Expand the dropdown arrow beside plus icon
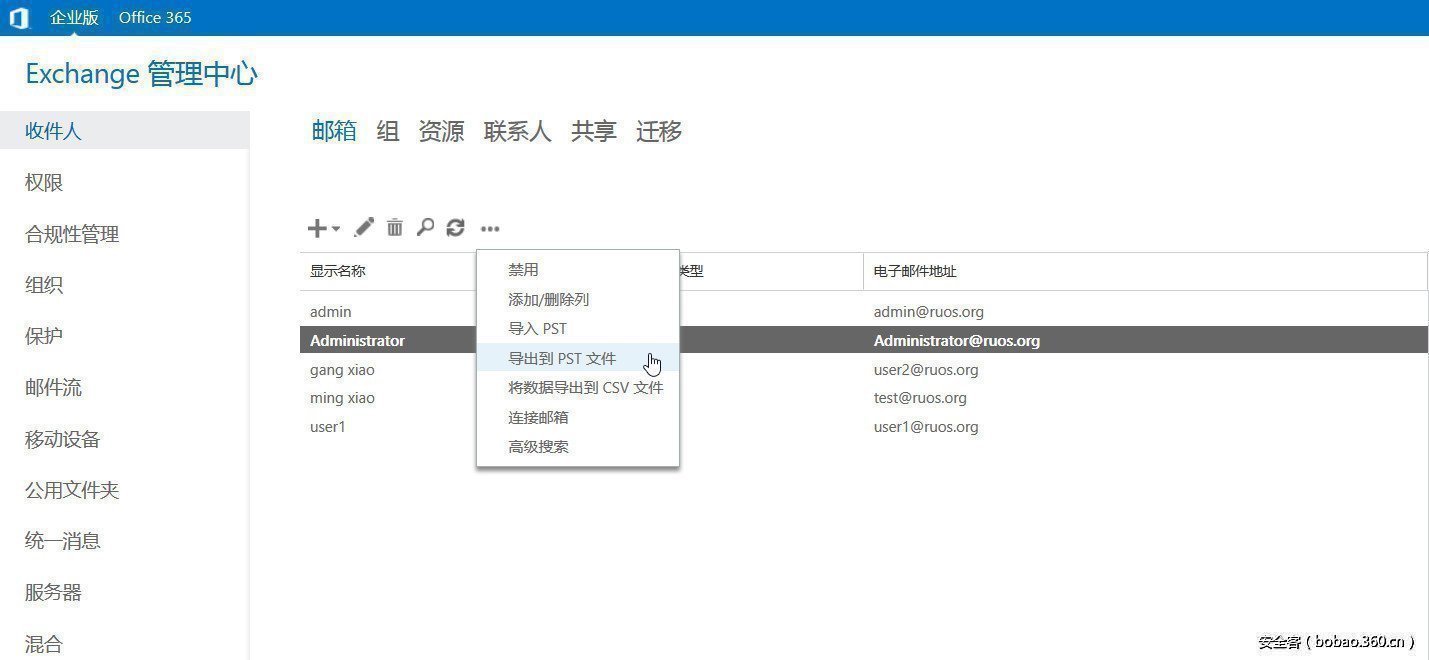The height and width of the screenshot is (660, 1429). tap(336, 229)
